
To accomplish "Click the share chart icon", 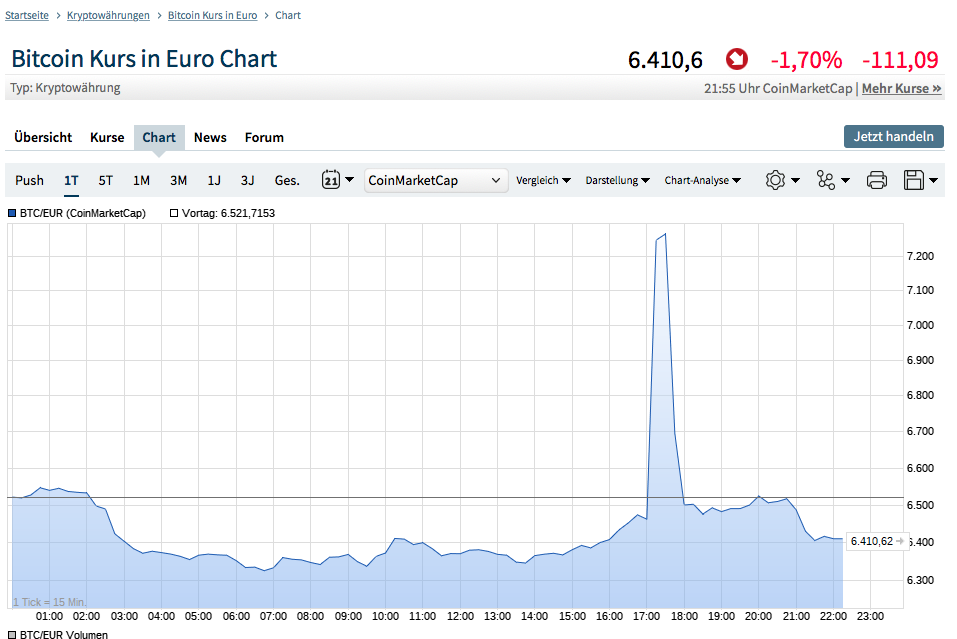I will tap(826, 180).
